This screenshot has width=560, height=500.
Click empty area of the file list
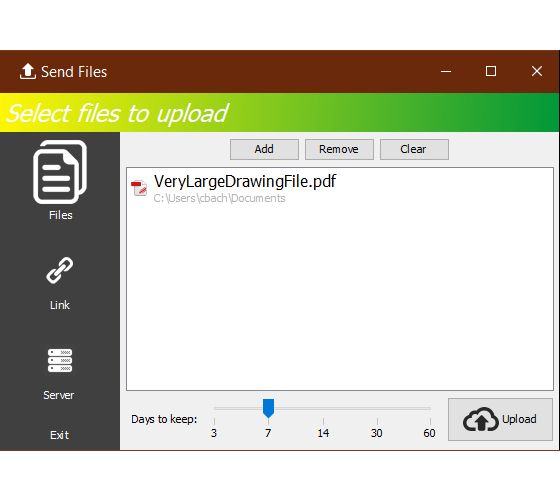pos(340,296)
